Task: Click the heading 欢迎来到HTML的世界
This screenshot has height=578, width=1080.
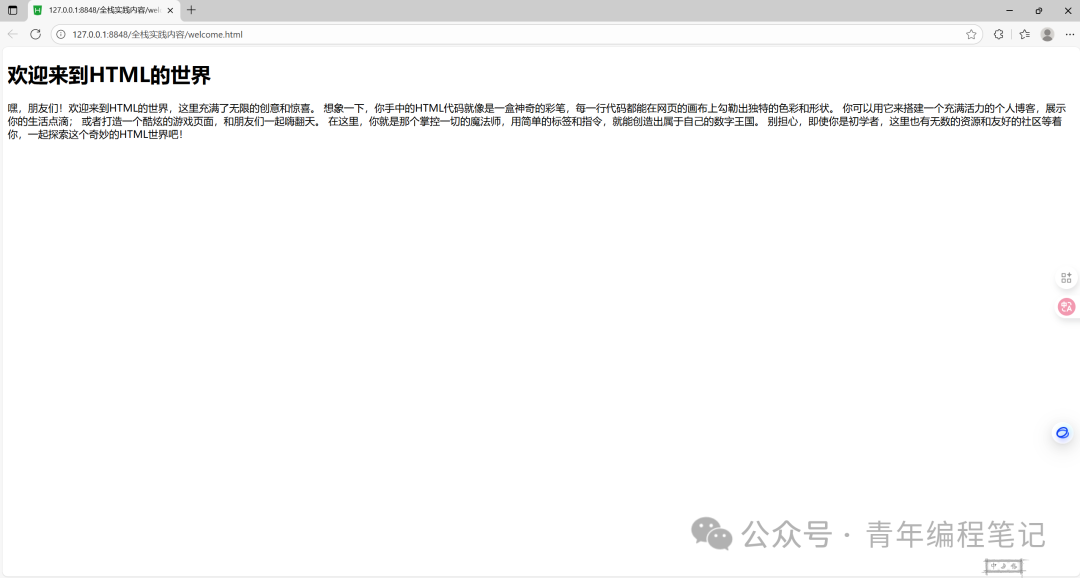Action: click(109, 75)
